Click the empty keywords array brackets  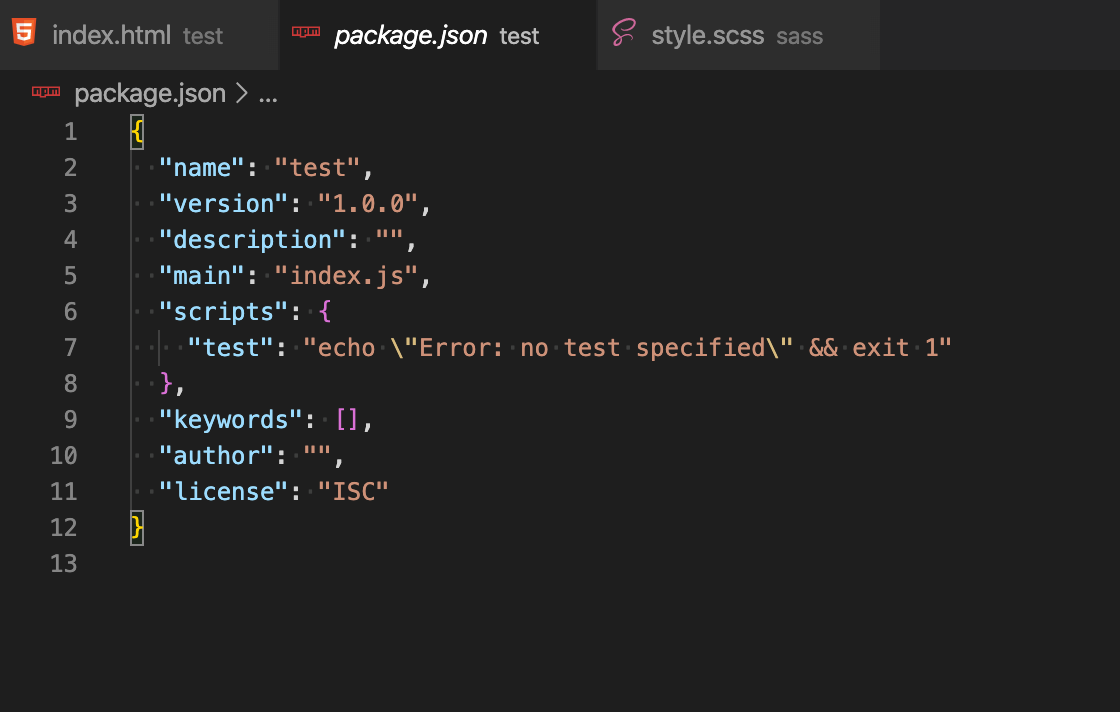tap(346, 420)
